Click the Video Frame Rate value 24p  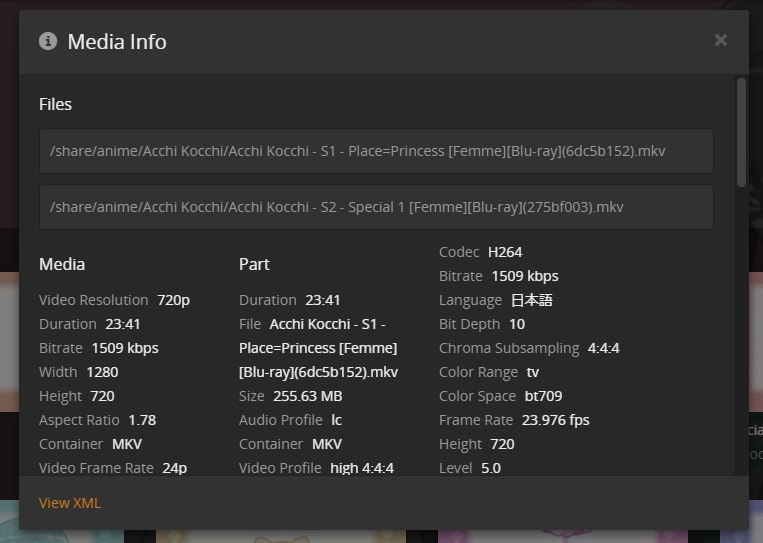[175, 468]
